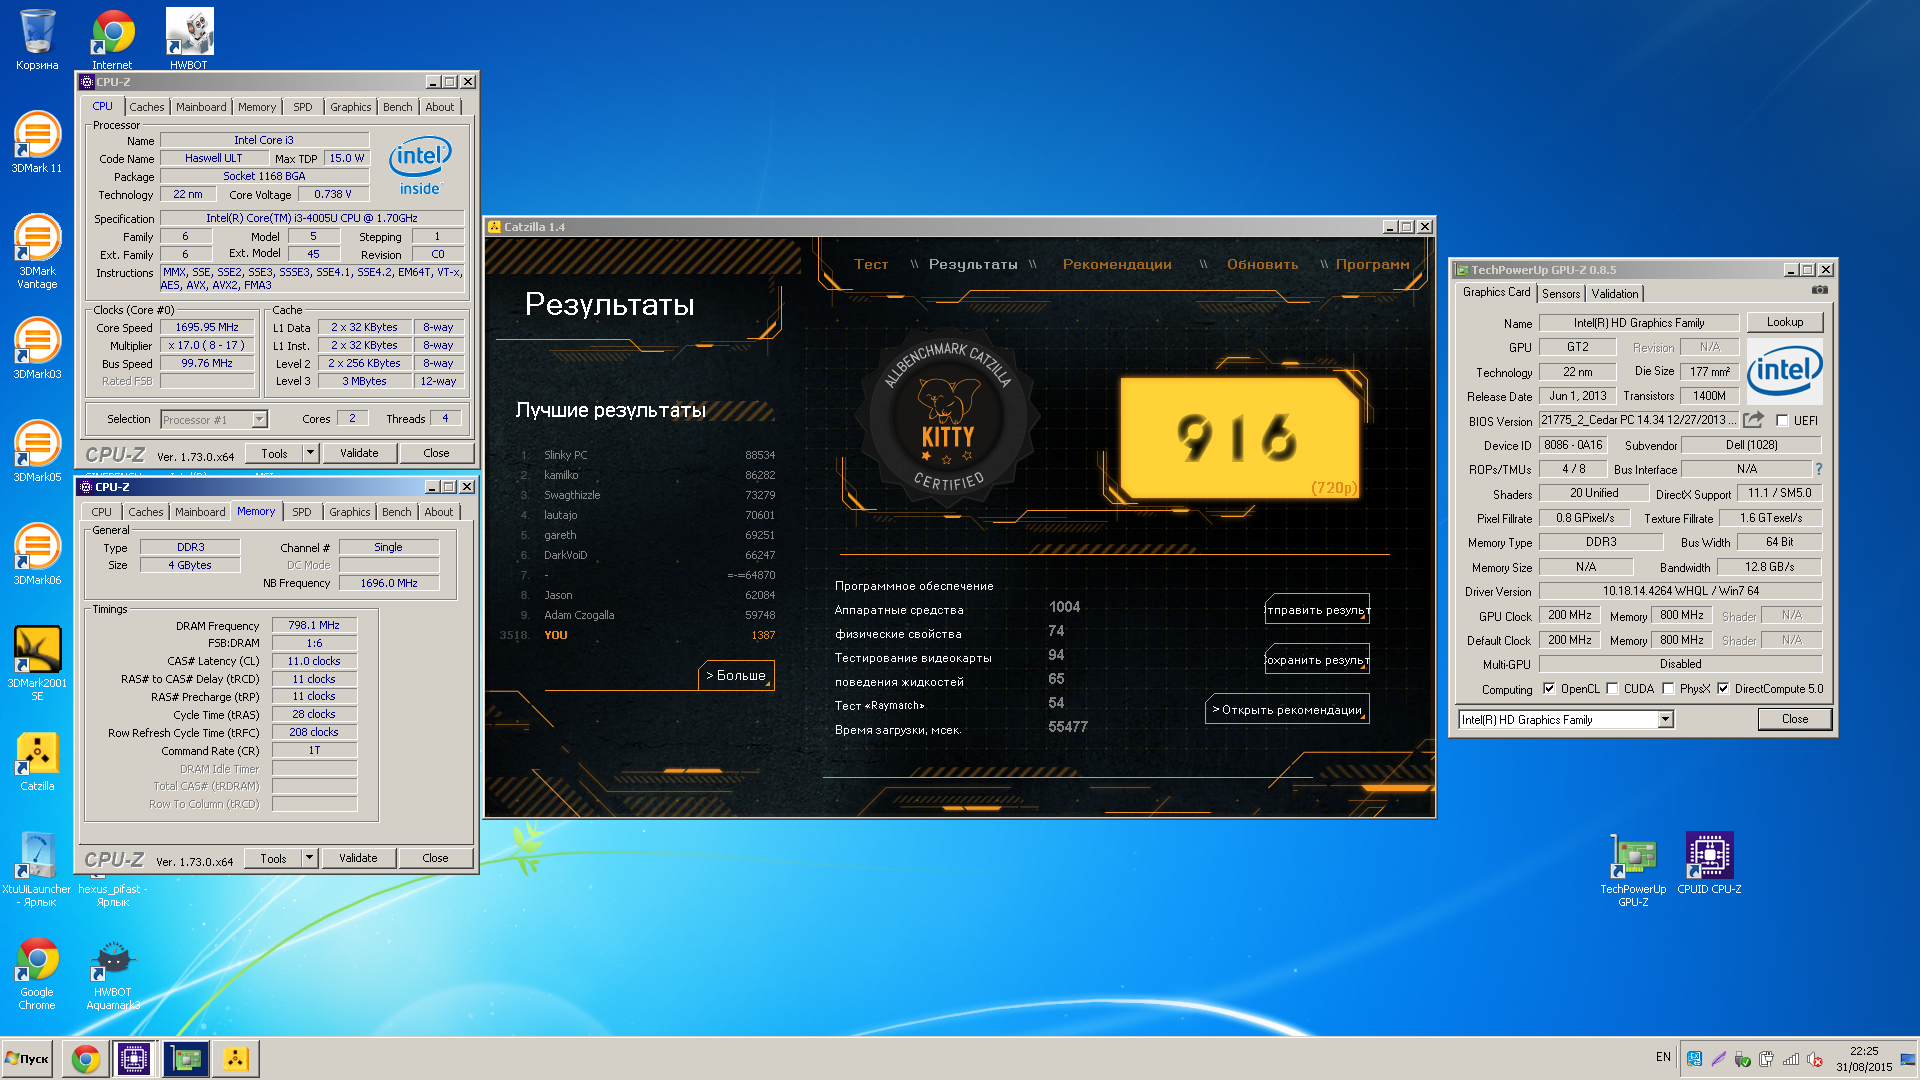The height and width of the screenshot is (1080, 1920).
Task: Open the GPU selection dropdown in GPU-Z
Action: (x=1665, y=719)
